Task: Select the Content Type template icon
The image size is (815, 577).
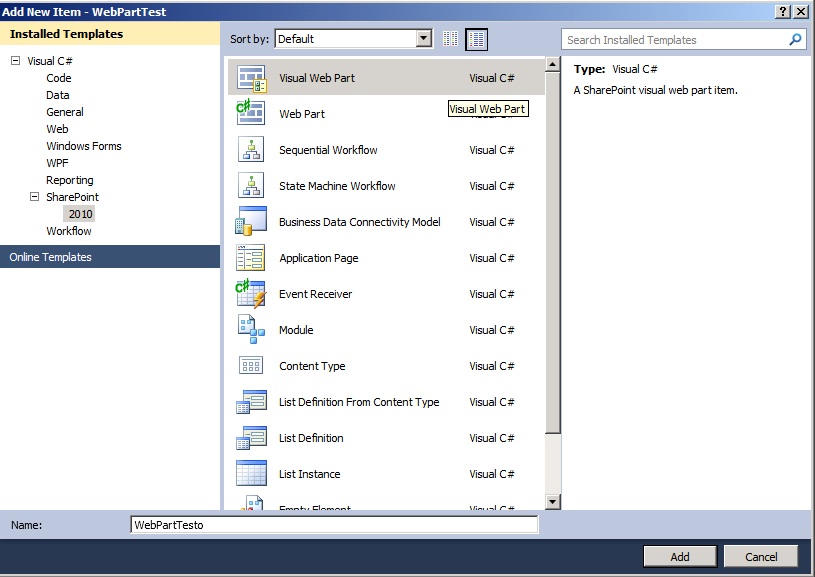Action: click(251, 366)
